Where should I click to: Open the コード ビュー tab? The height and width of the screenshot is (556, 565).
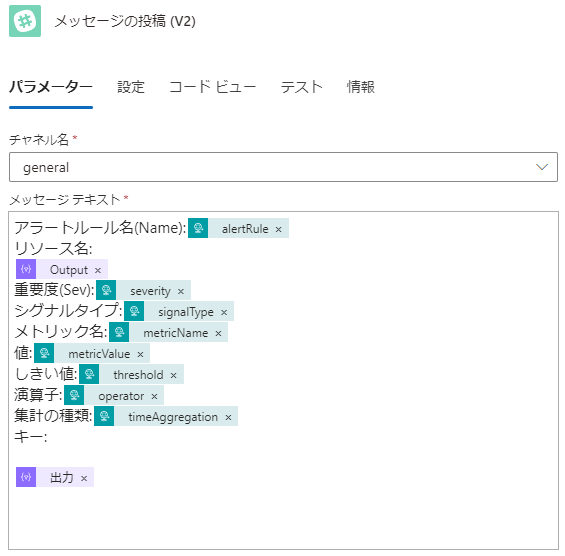212,87
